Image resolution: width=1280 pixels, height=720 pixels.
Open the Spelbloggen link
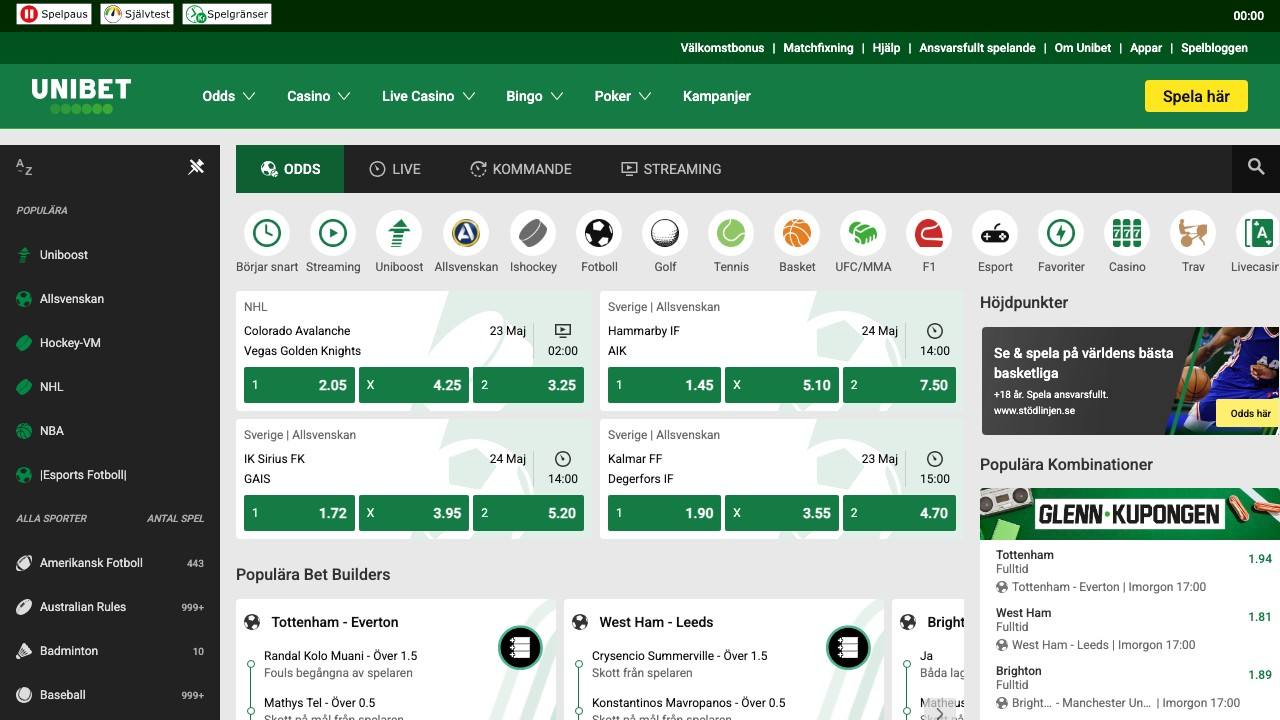[x=1214, y=48]
